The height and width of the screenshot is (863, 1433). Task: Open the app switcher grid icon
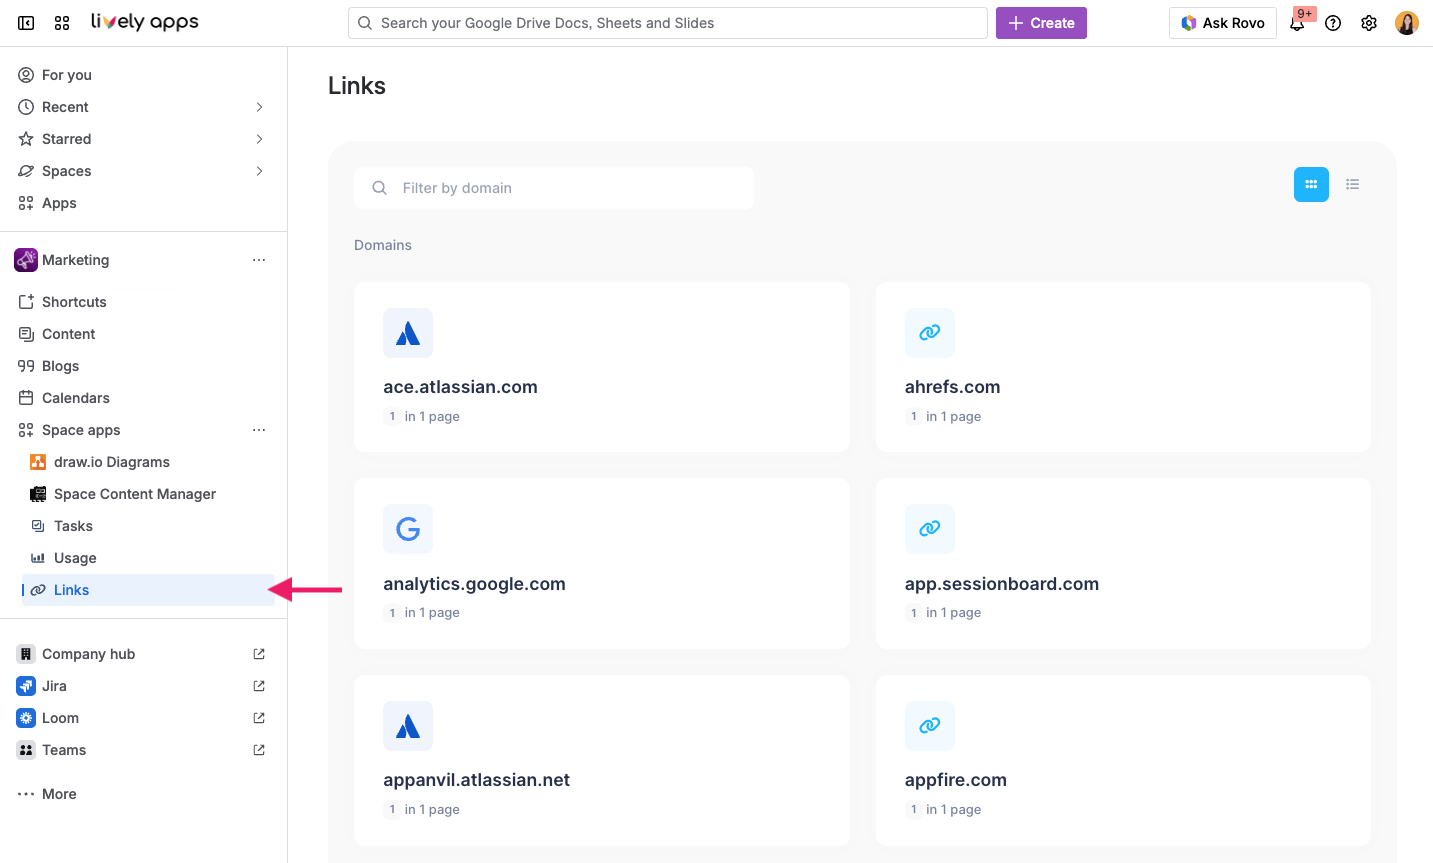coord(61,22)
